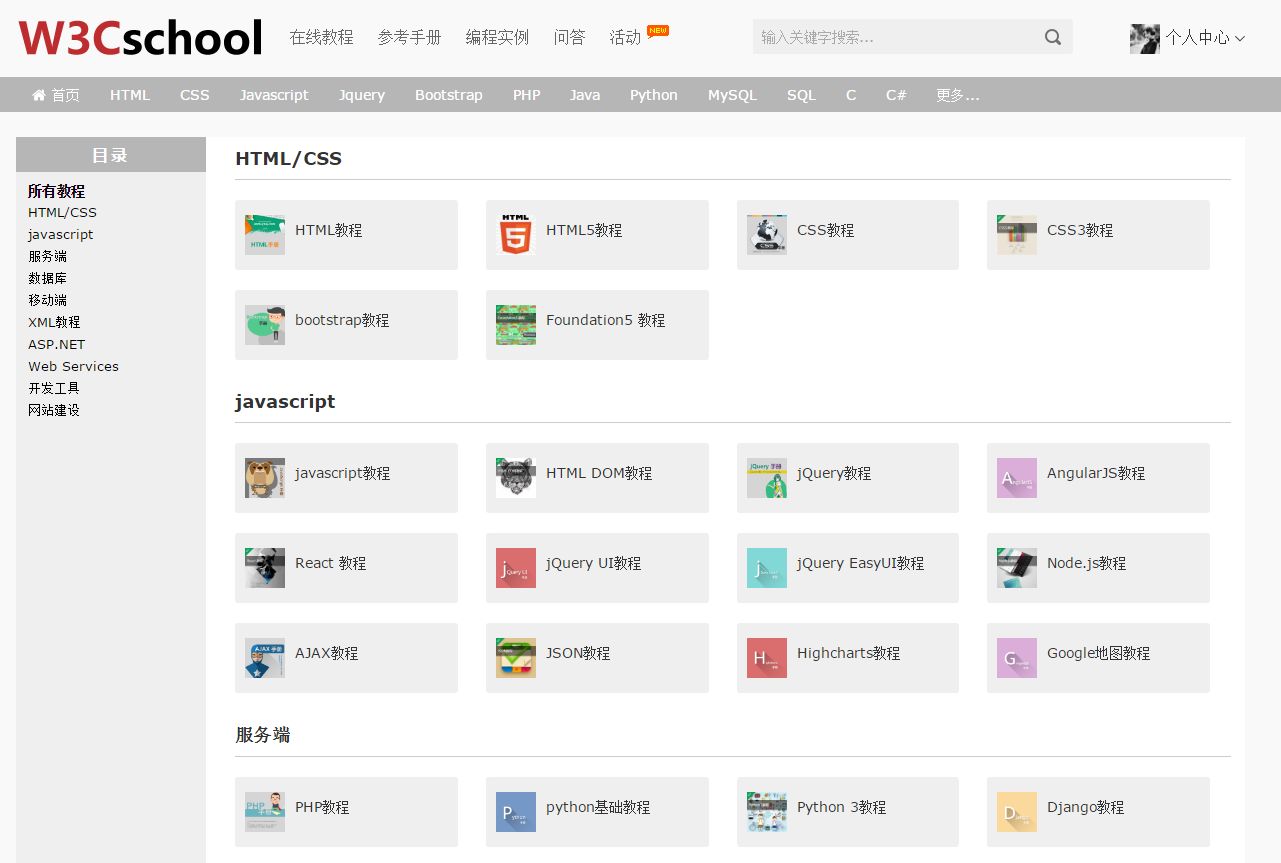
Task: Click the AngularJS教程 purple icon
Action: click(1017, 478)
